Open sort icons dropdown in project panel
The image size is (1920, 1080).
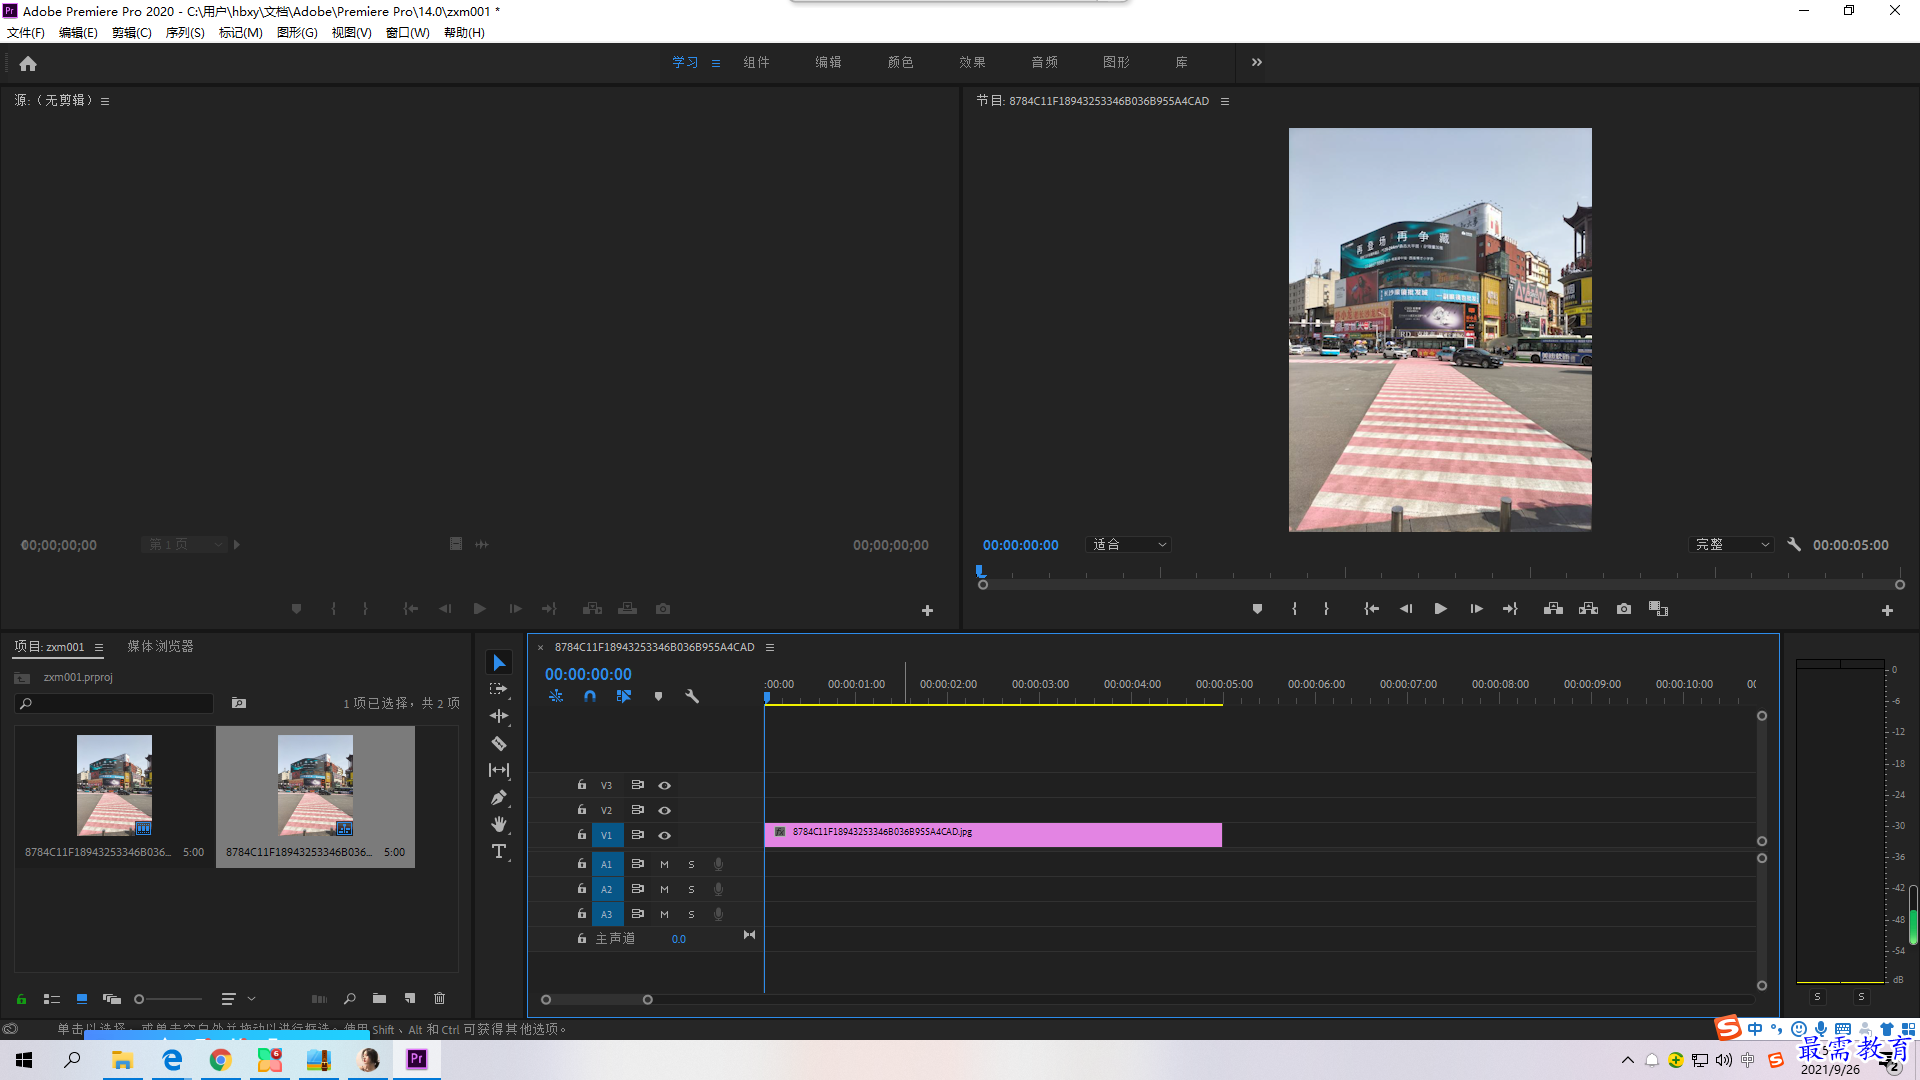click(x=237, y=999)
